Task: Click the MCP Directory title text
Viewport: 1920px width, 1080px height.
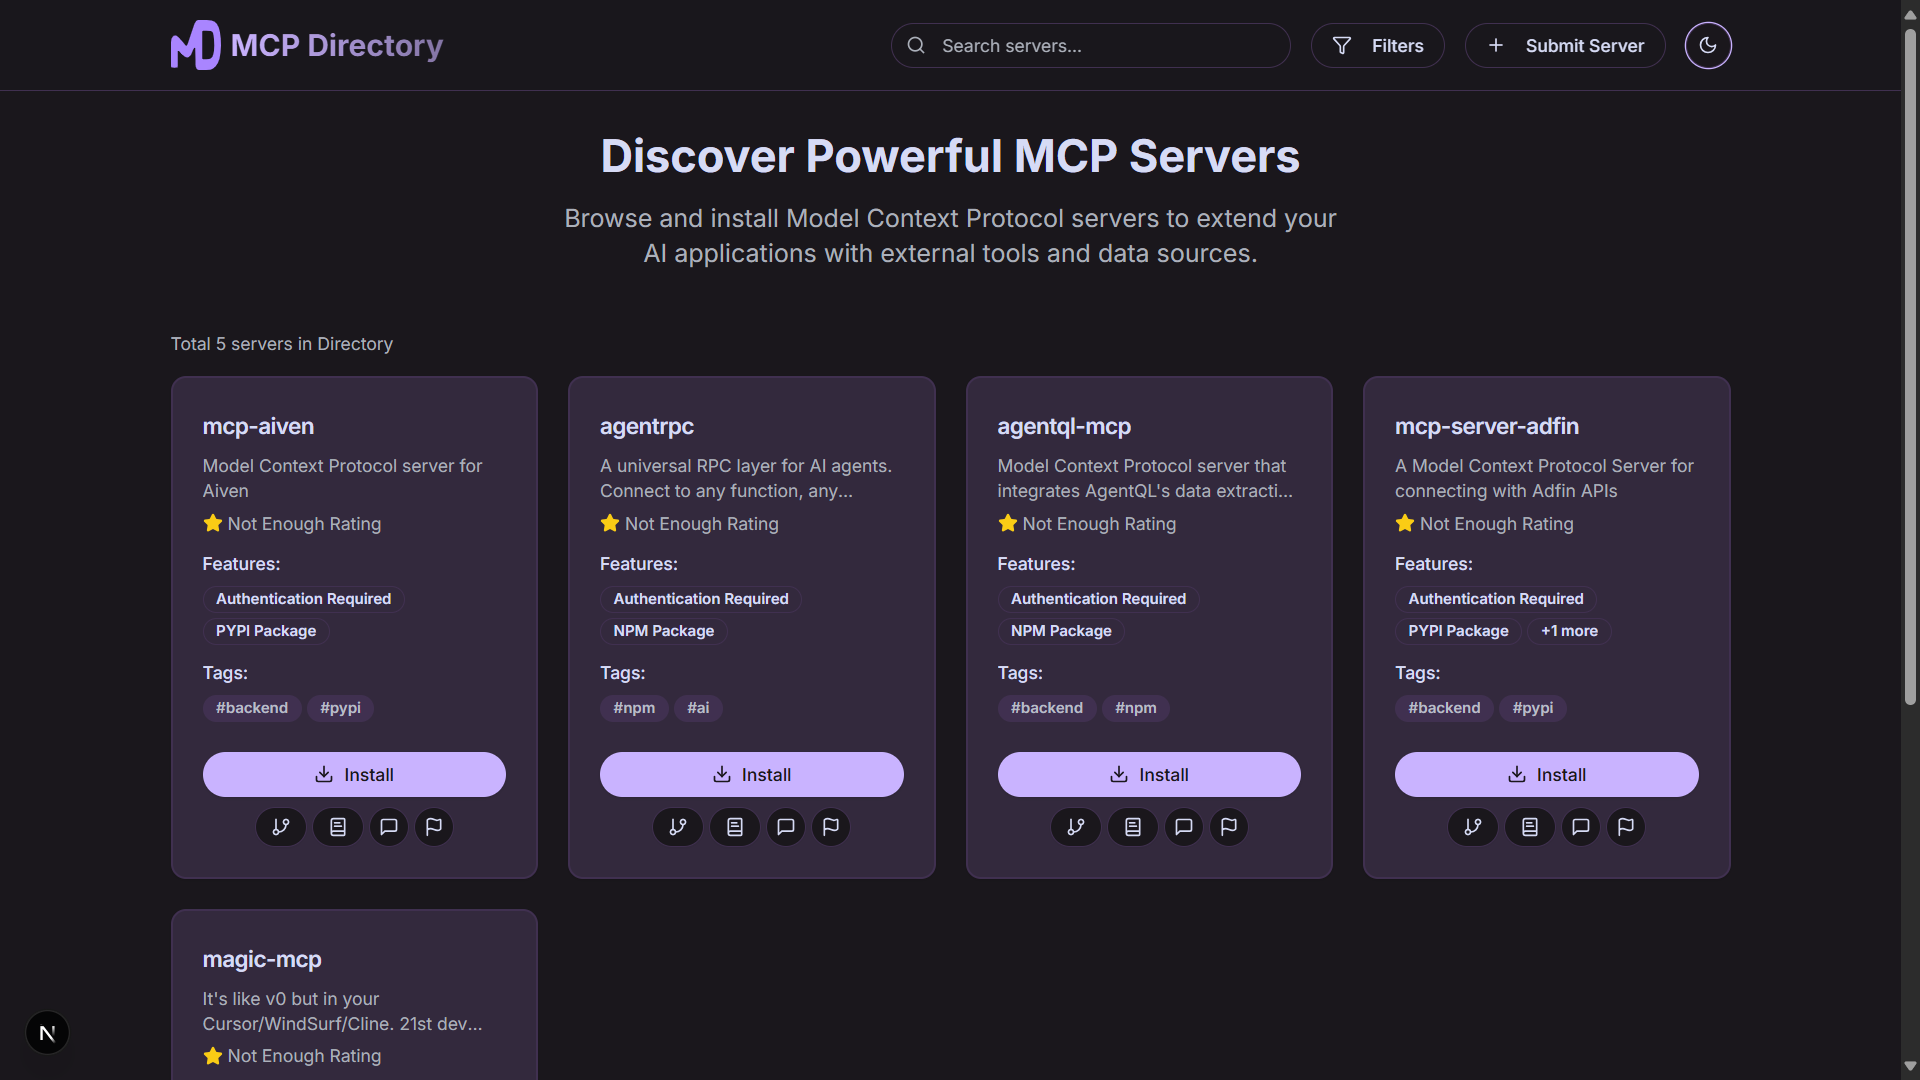Action: pos(337,45)
